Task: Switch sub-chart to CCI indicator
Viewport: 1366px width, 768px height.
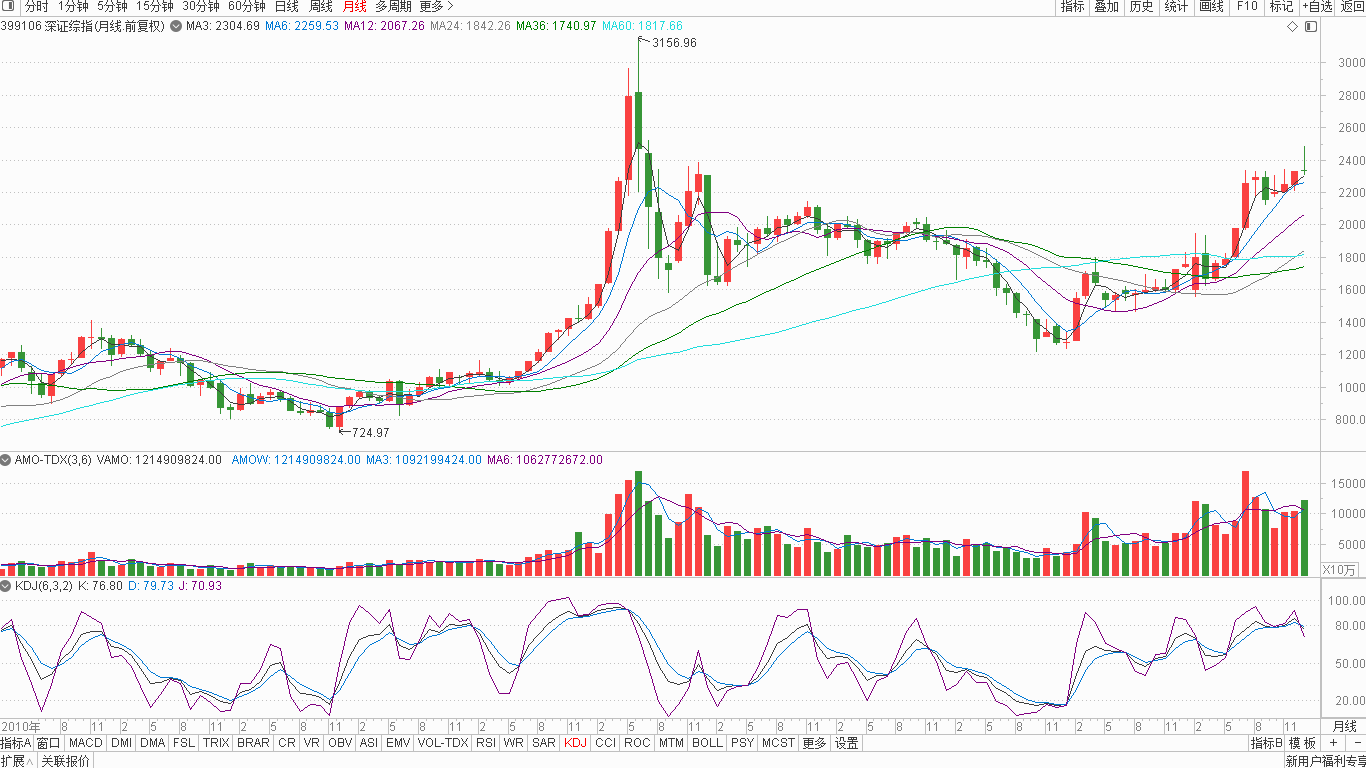Action: 605,743
